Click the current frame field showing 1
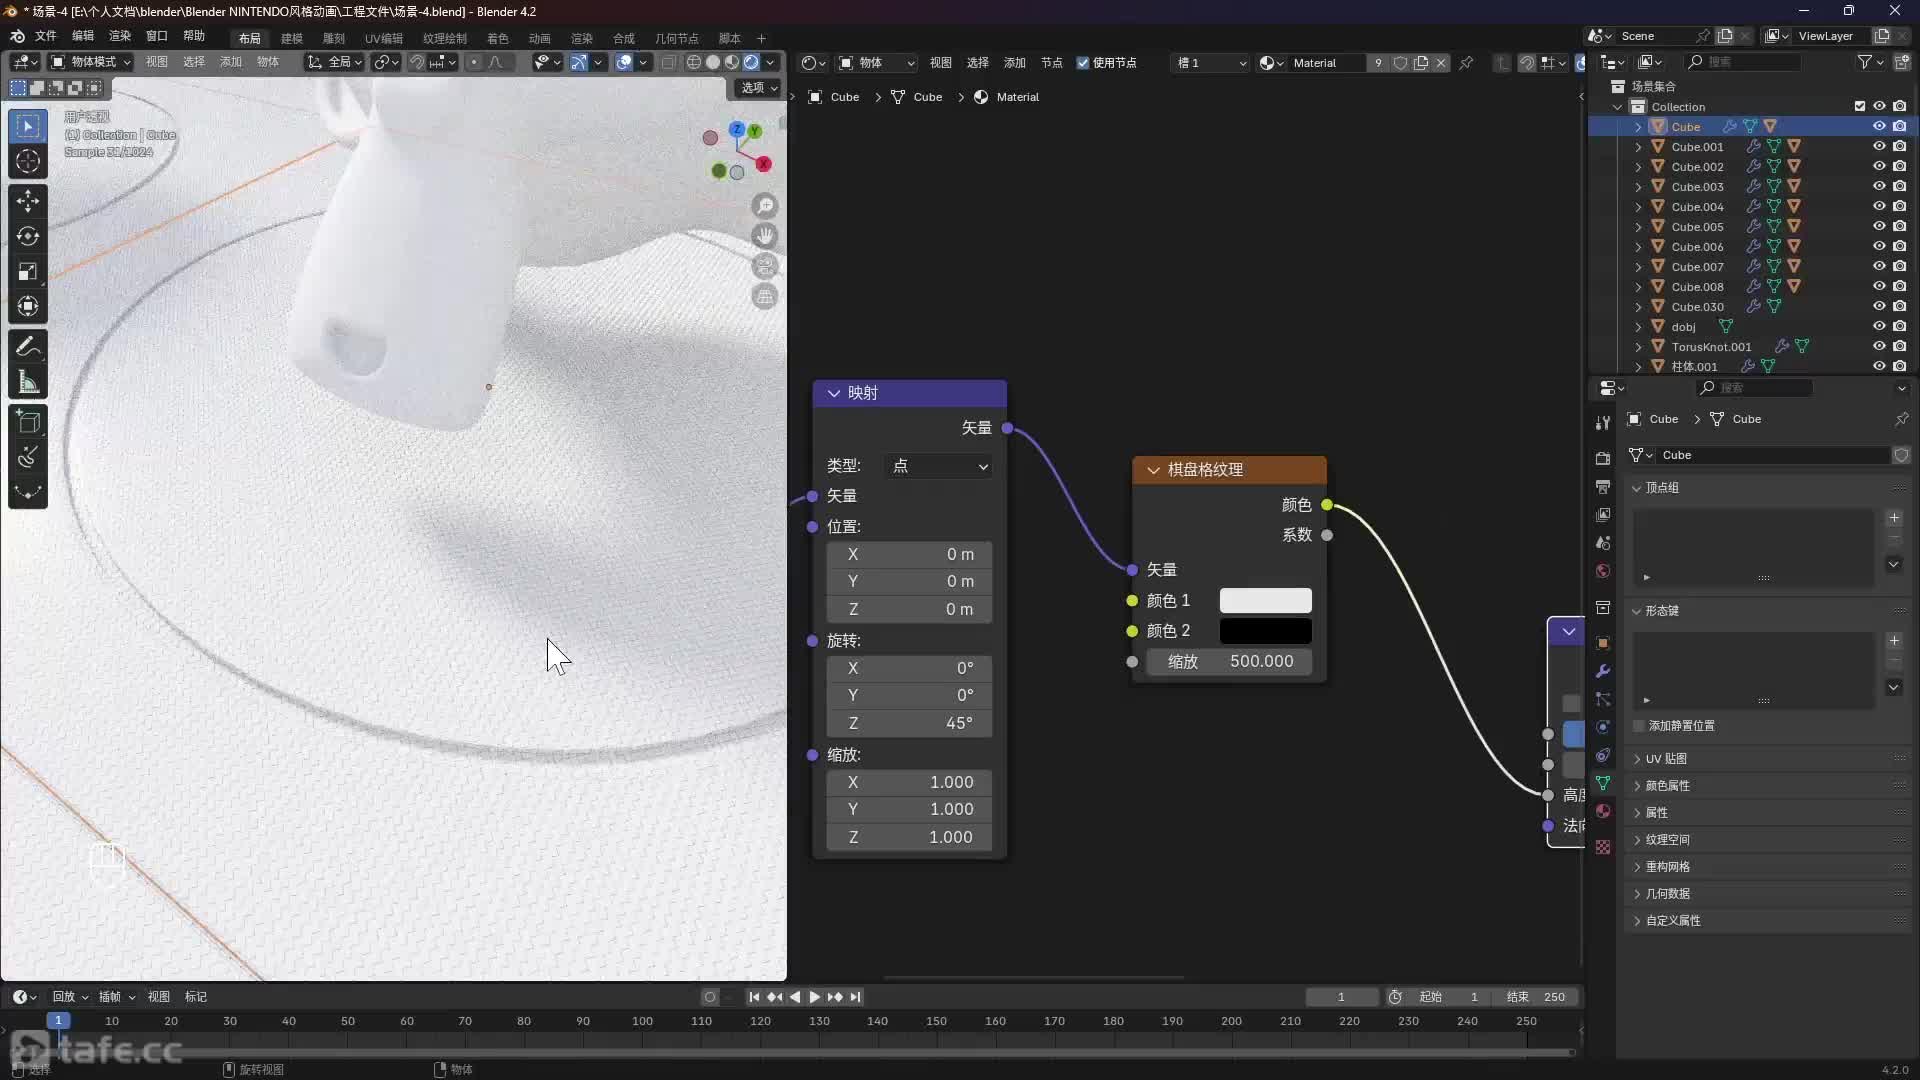This screenshot has width=1920, height=1080. [1341, 997]
